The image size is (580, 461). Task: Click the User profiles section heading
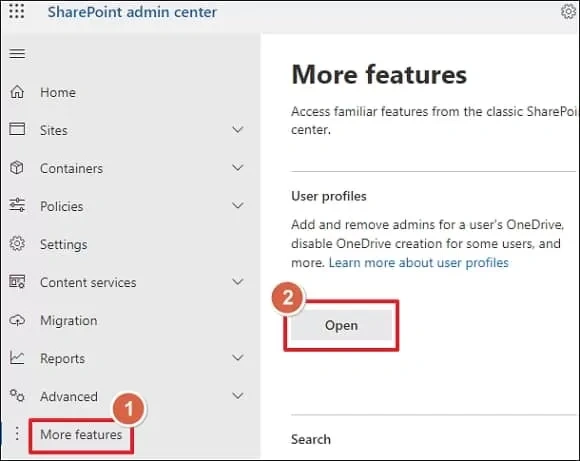click(x=328, y=196)
